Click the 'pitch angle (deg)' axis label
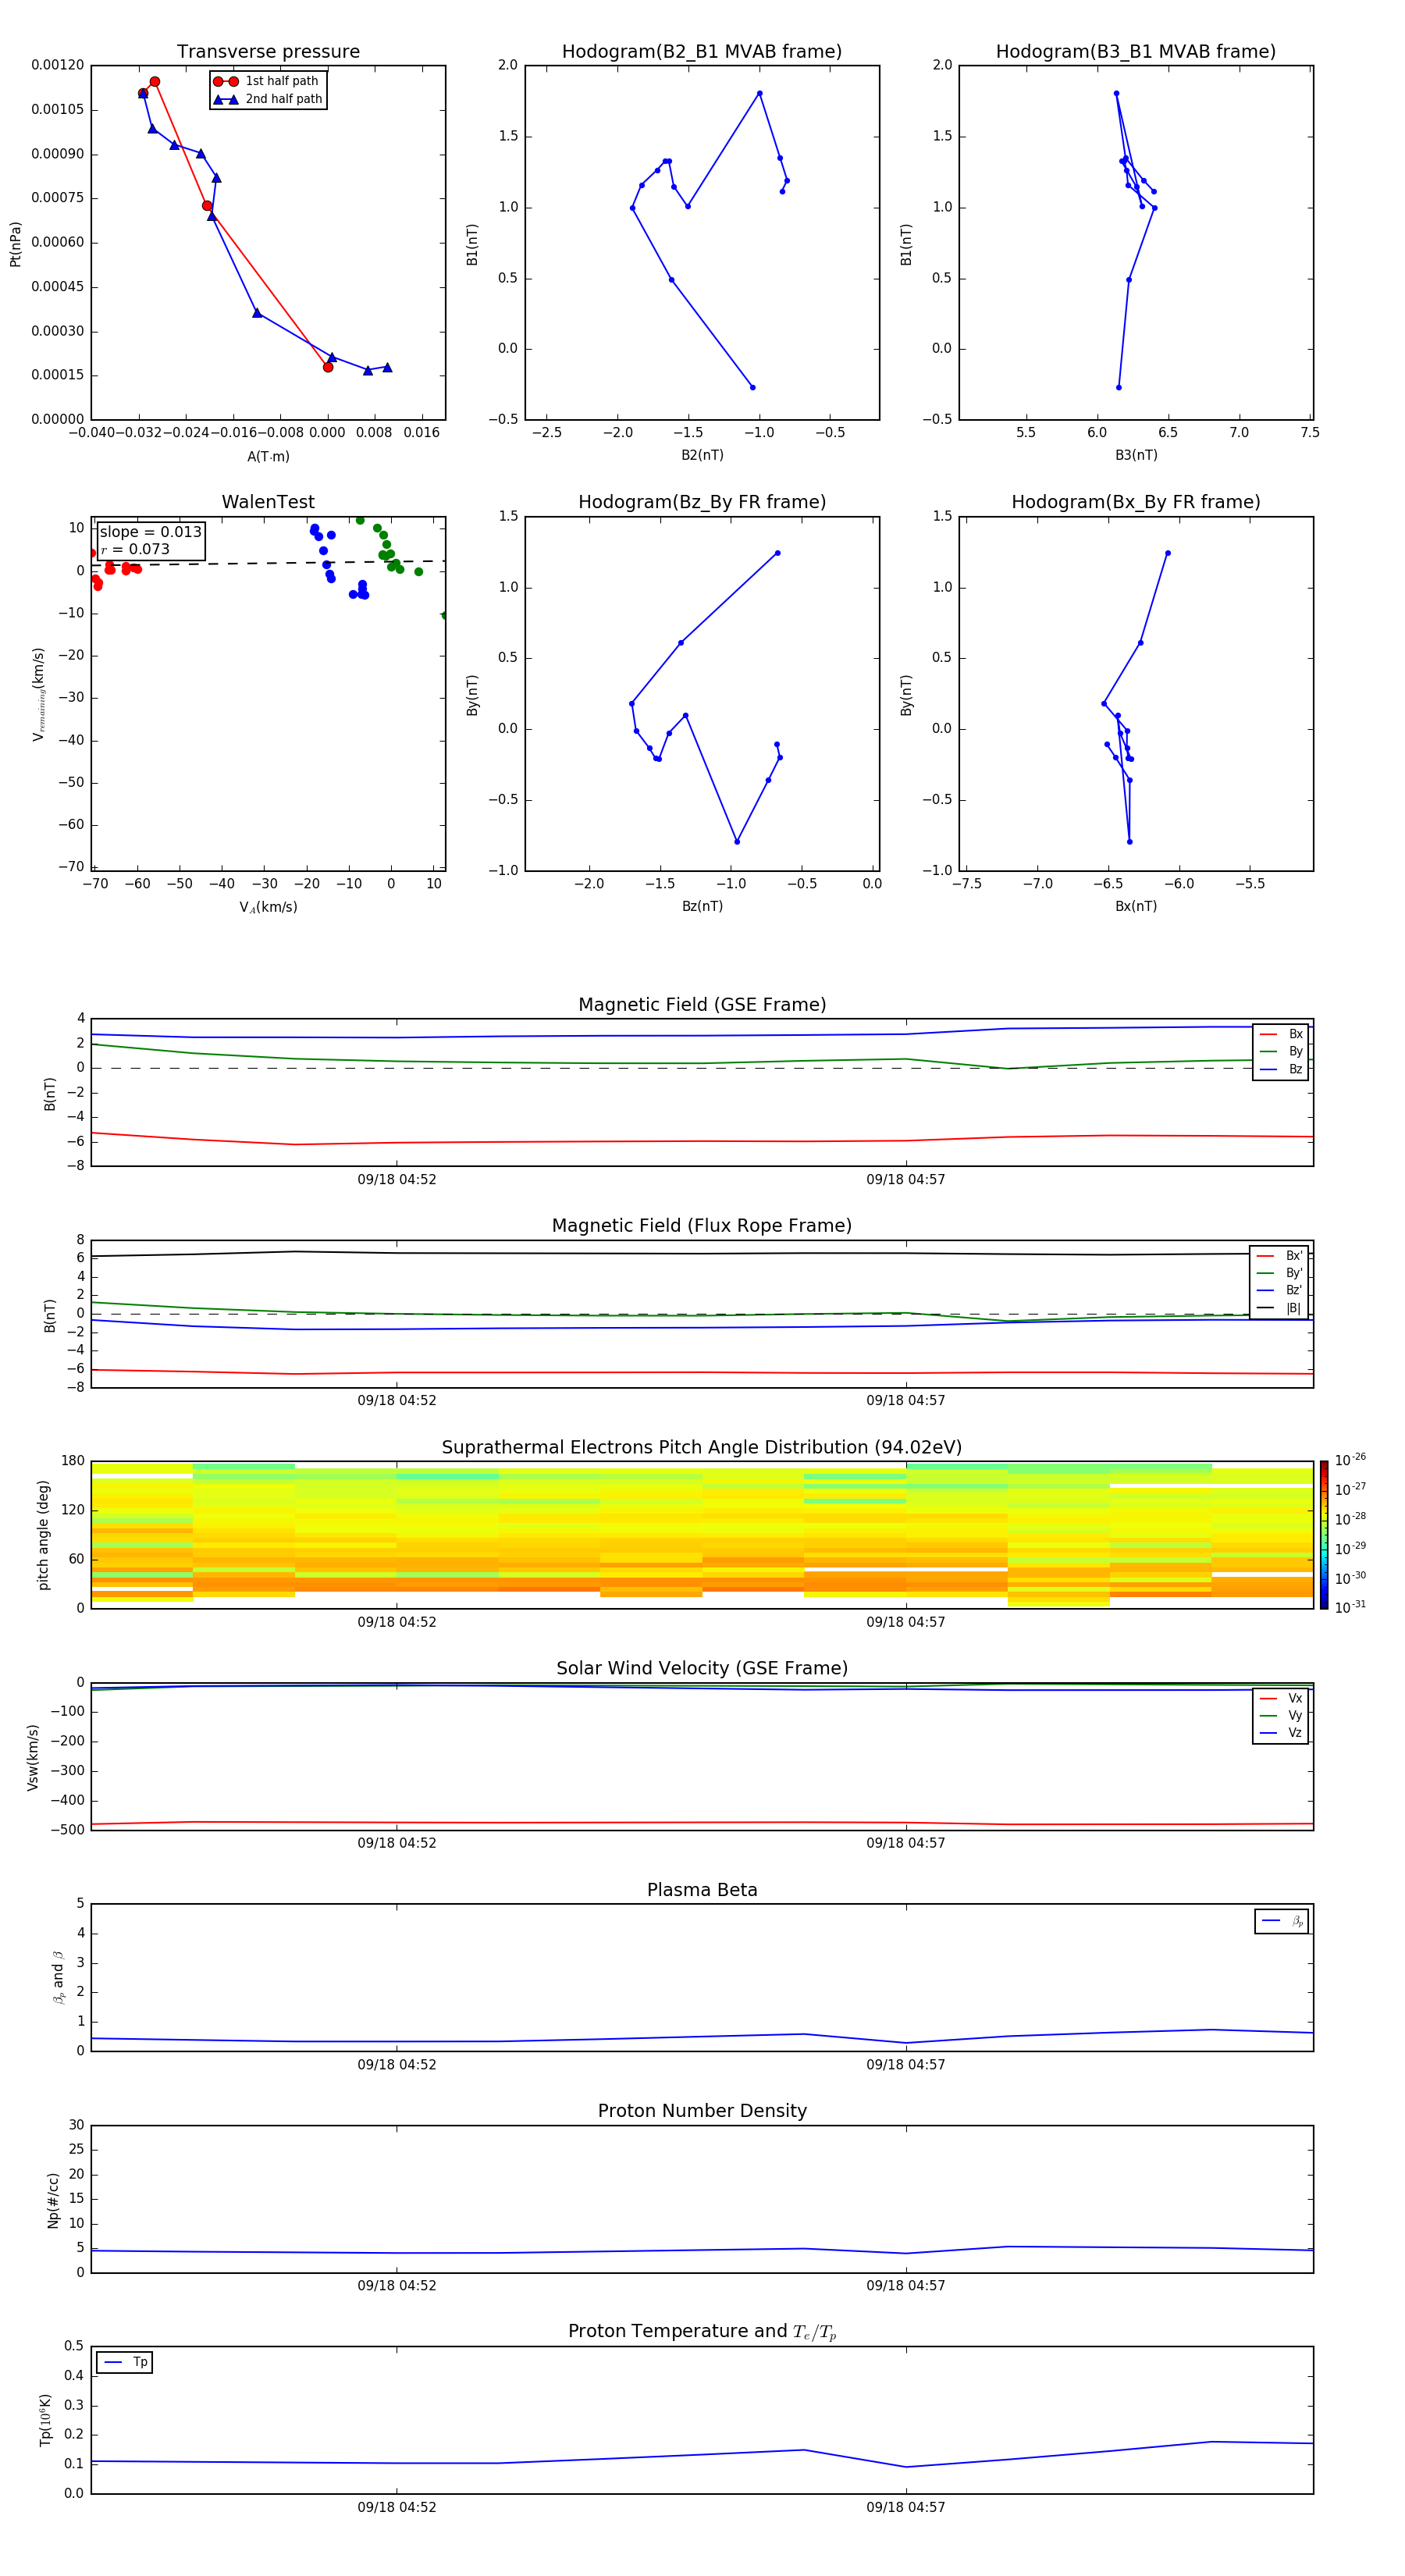Screen dimensions: 1405x2576 pos(43,1535)
